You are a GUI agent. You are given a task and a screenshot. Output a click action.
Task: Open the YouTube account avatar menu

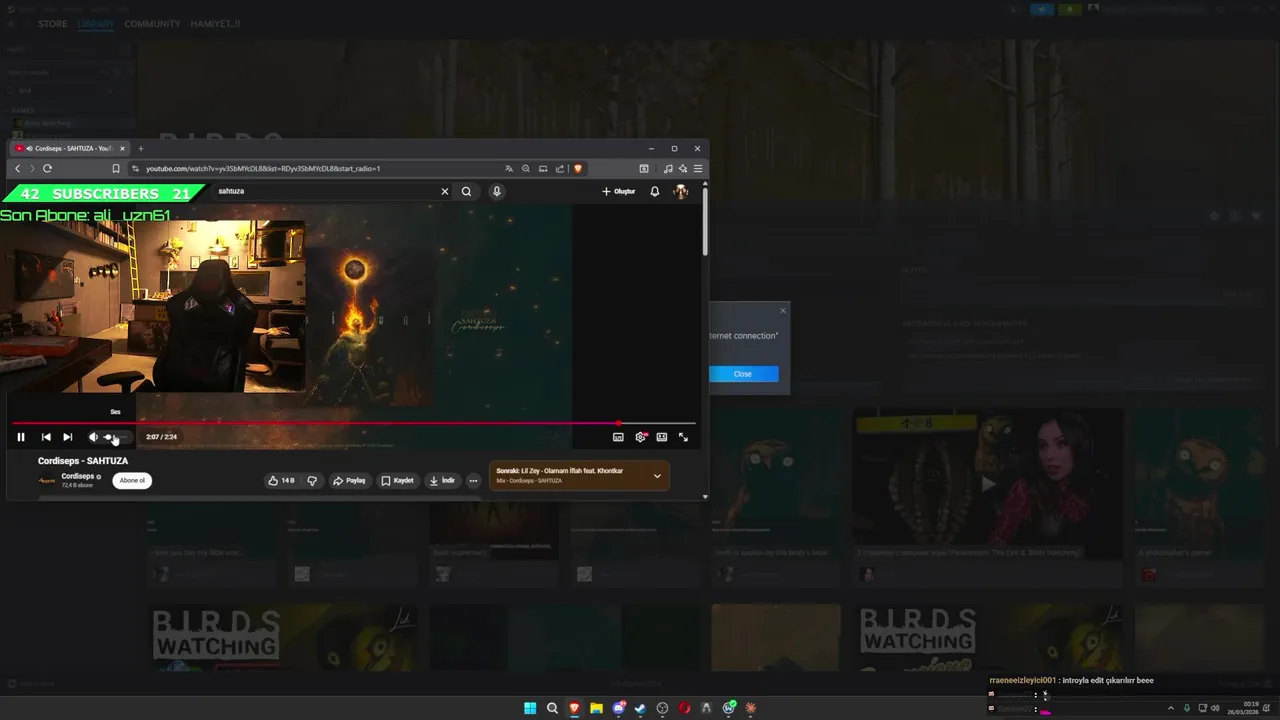[x=681, y=191]
